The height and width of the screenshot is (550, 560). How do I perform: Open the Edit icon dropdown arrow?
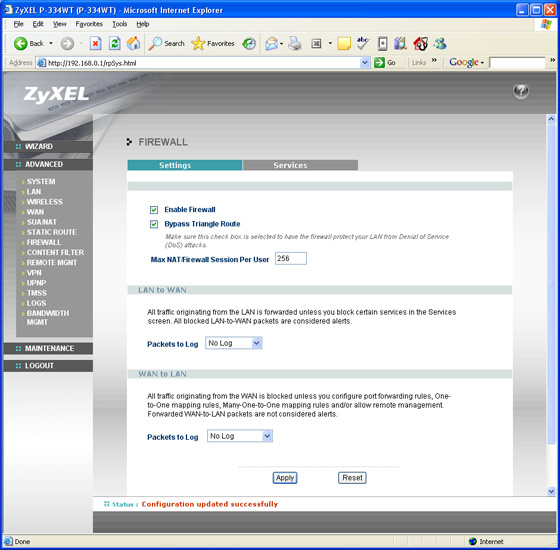330,44
